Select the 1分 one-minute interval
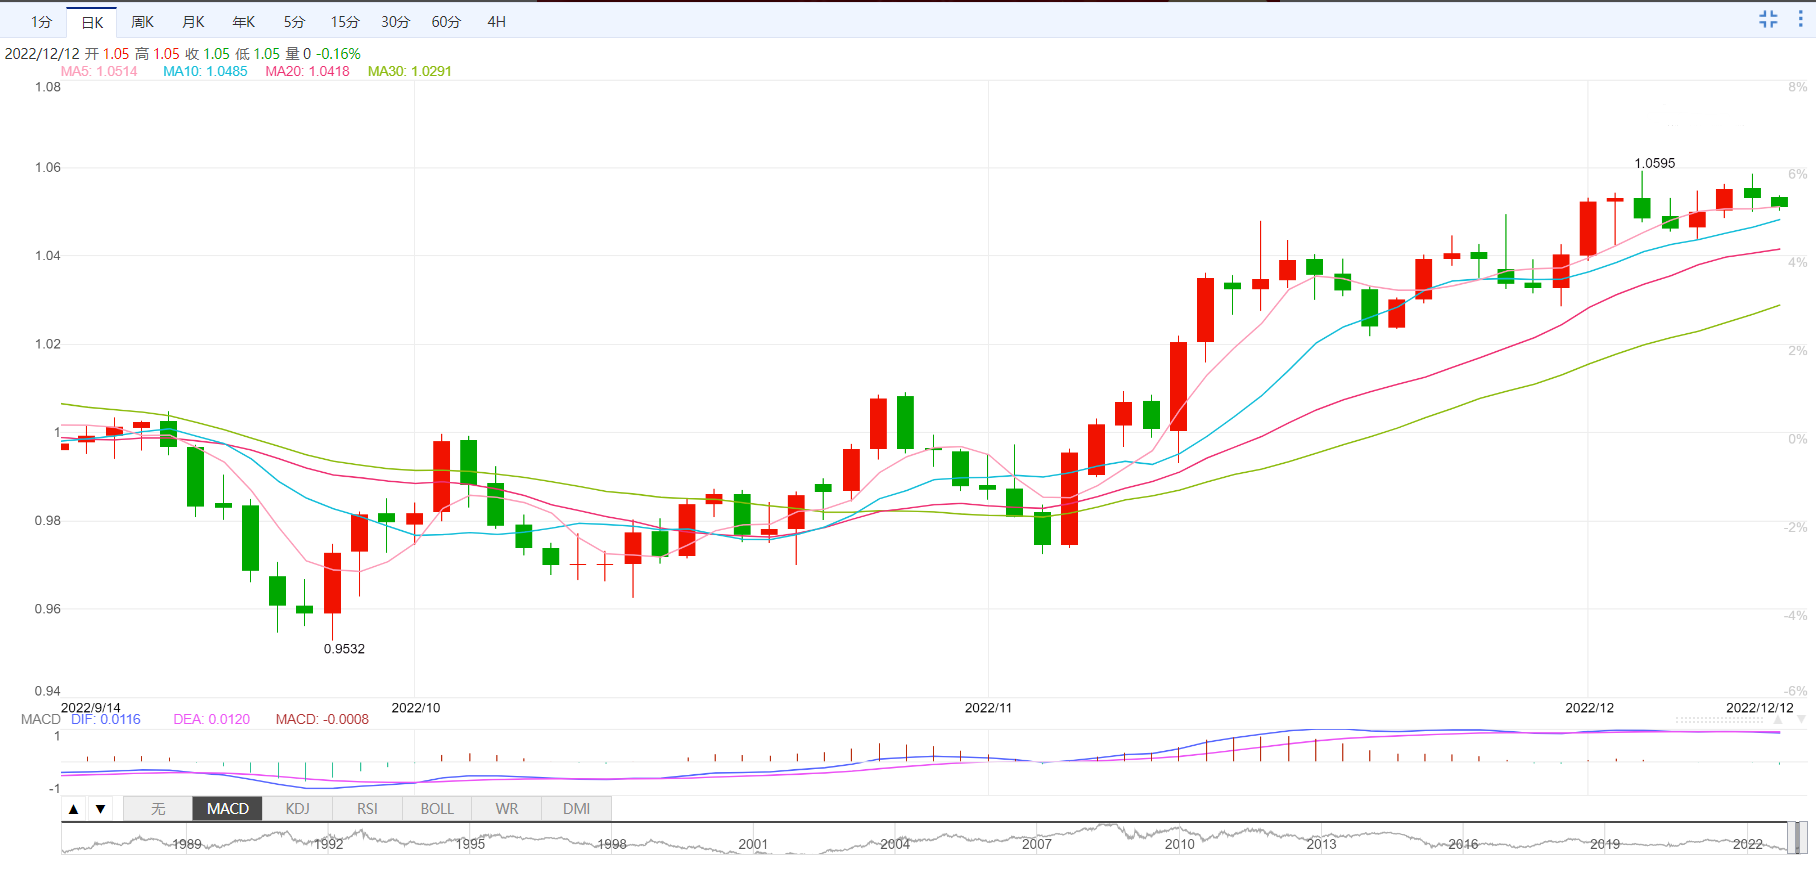 tap(41, 22)
